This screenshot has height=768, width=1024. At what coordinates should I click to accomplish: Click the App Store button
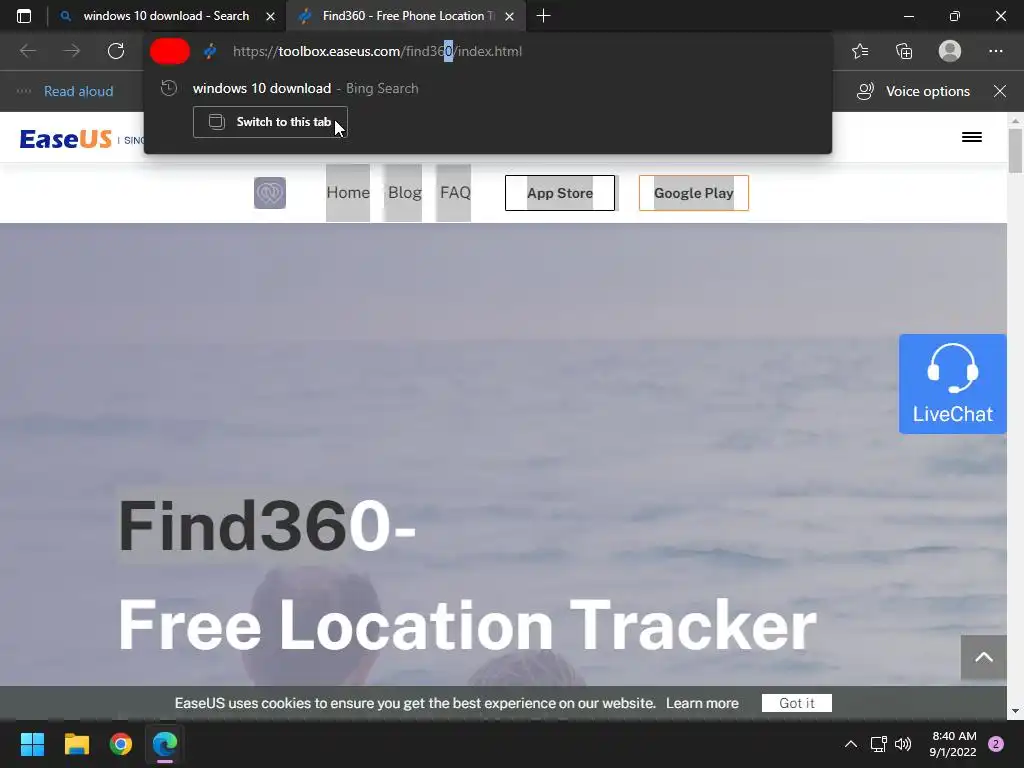point(560,193)
